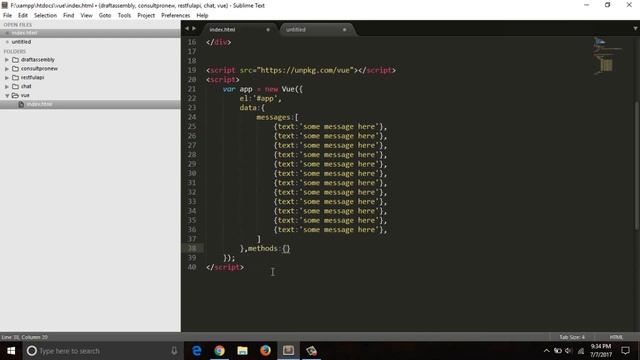Select draftassembly folder in sidebar
640x360 pixels.
coord(38,60)
